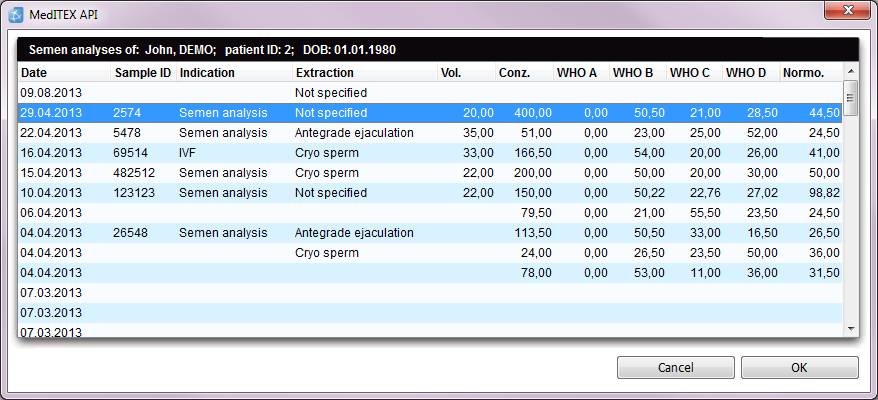Click the WHO D value 52,00
878x400 pixels.
click(763, 133)
